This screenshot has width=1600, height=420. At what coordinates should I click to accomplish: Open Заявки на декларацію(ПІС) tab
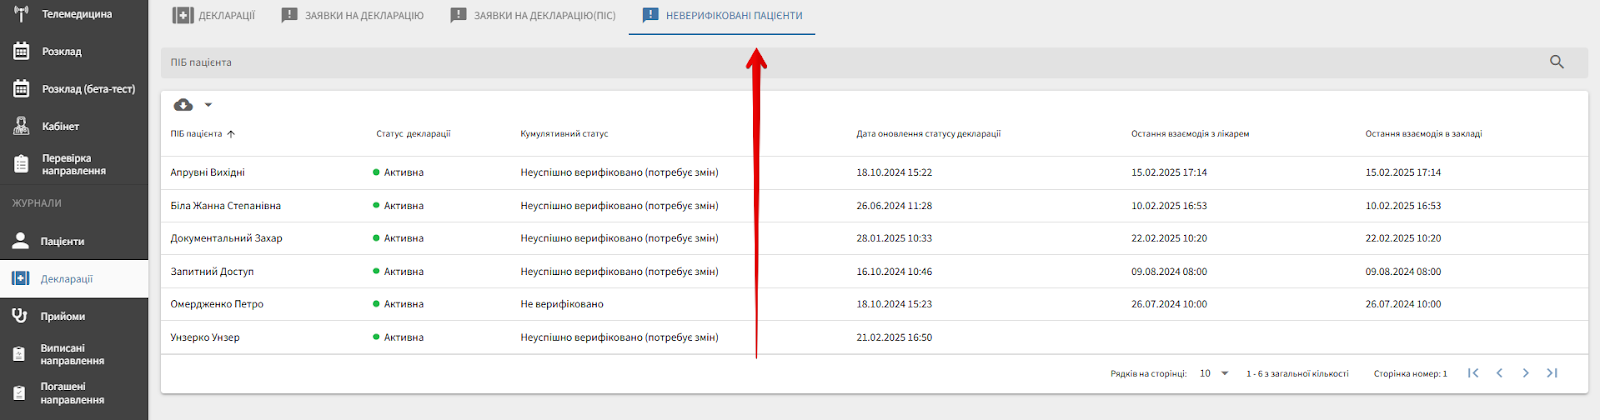(533, 16)
